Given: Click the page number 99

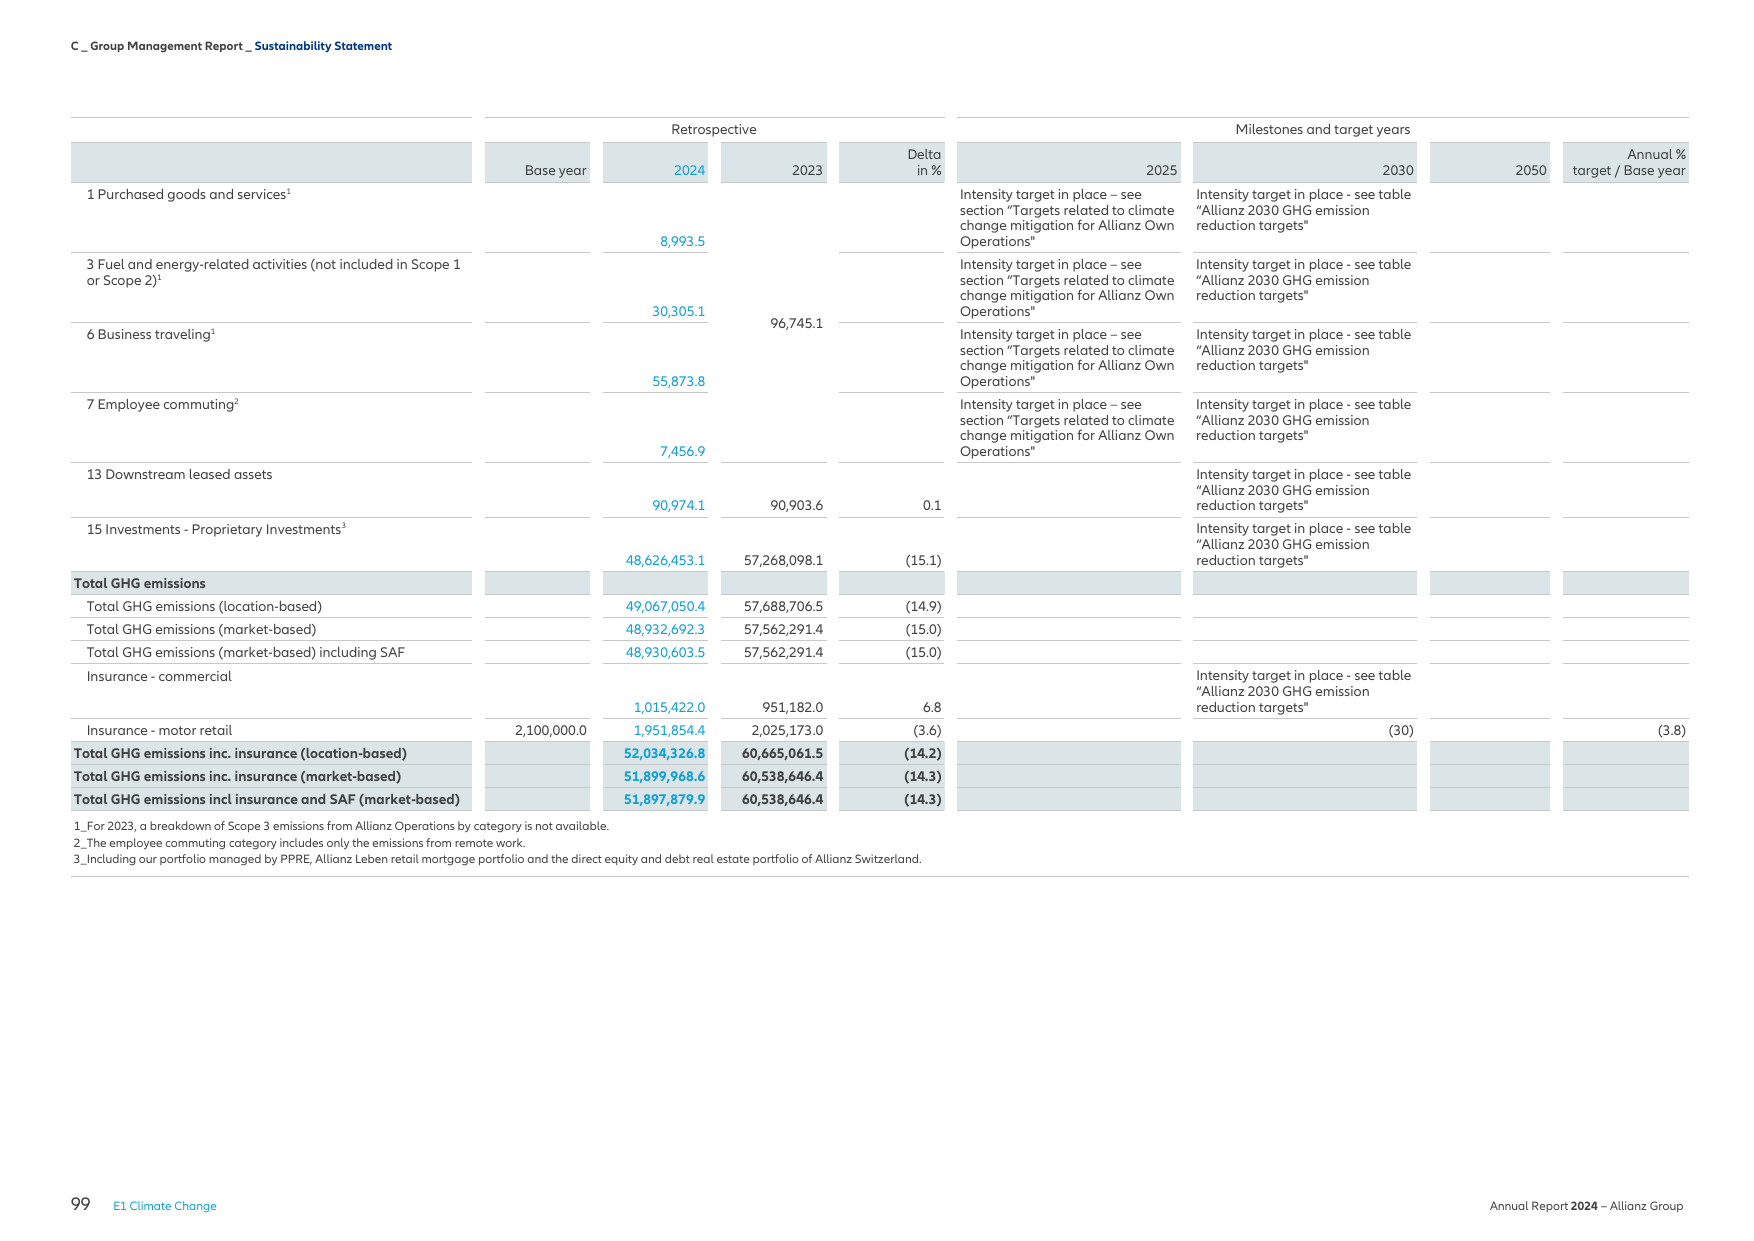Looking at the screenshot, I should coord(80,1204).
